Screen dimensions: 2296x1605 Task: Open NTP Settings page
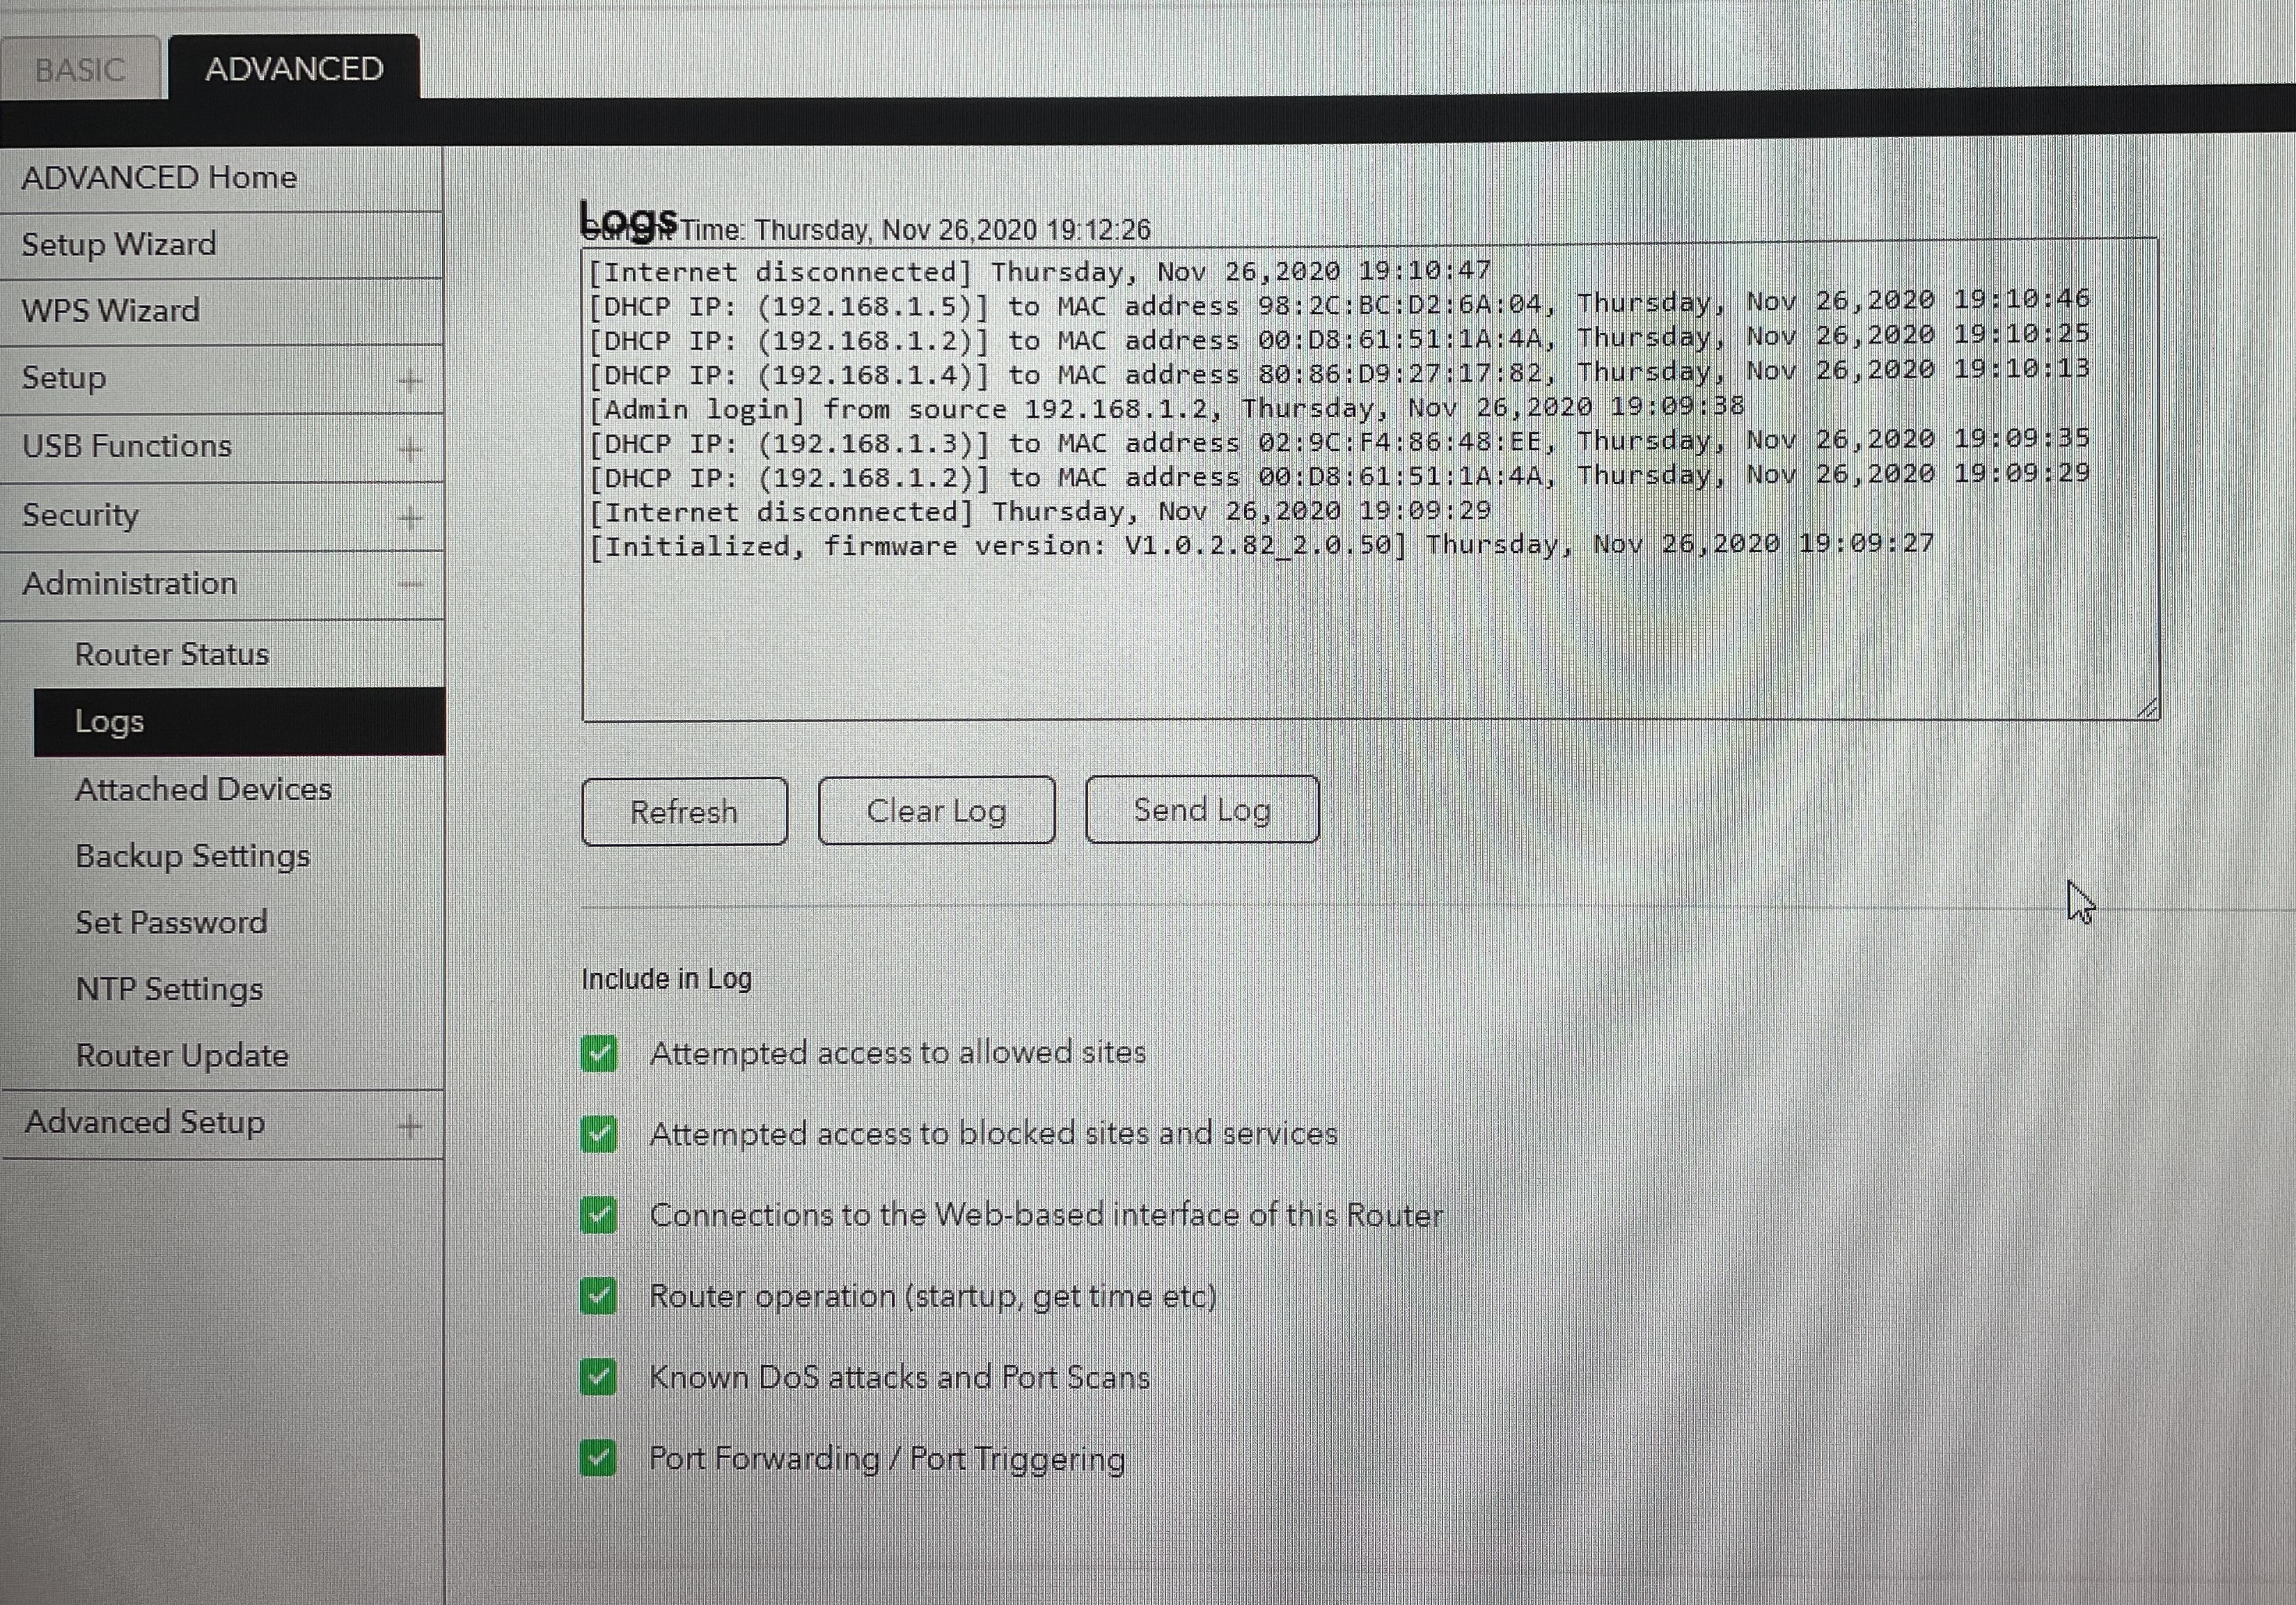coord(170,989)
